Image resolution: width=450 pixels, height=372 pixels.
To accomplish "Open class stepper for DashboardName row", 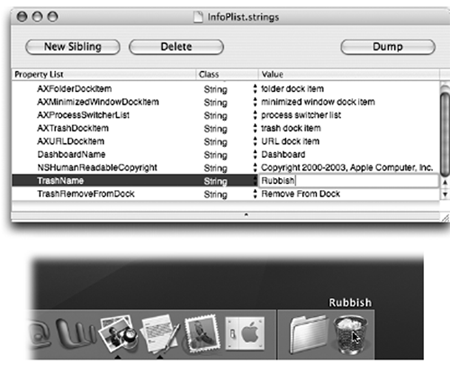I will click(255, 154).
